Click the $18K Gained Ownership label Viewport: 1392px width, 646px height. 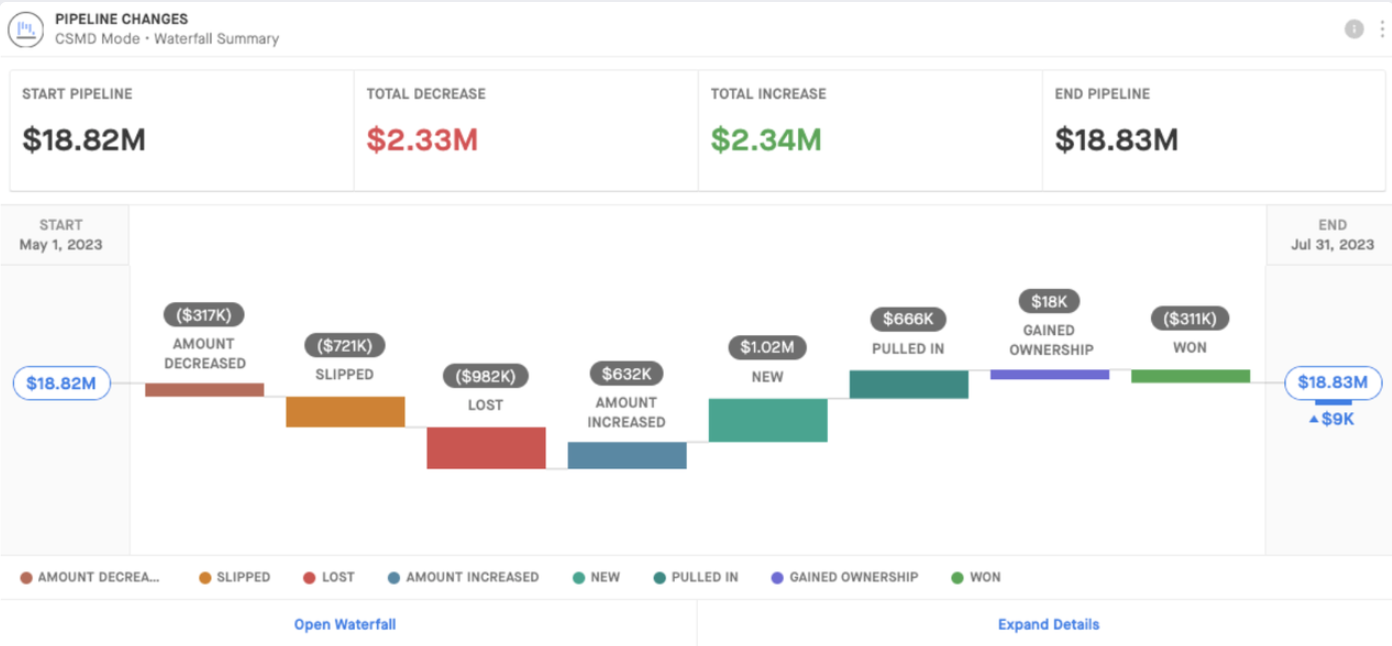(x=1049, y=301)
